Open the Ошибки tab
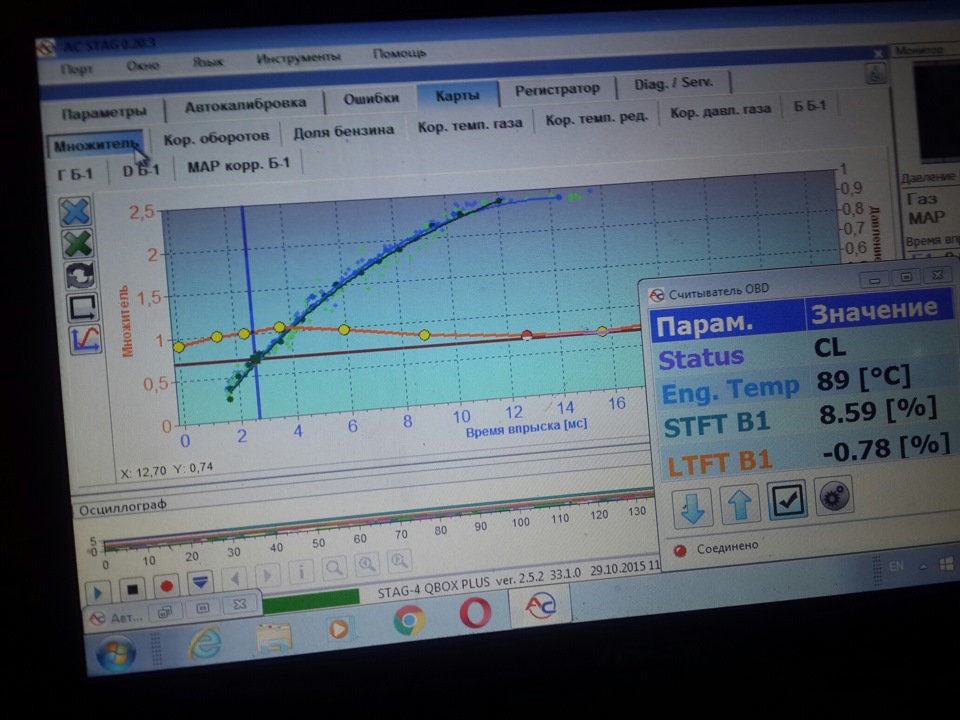 (371, 98)
